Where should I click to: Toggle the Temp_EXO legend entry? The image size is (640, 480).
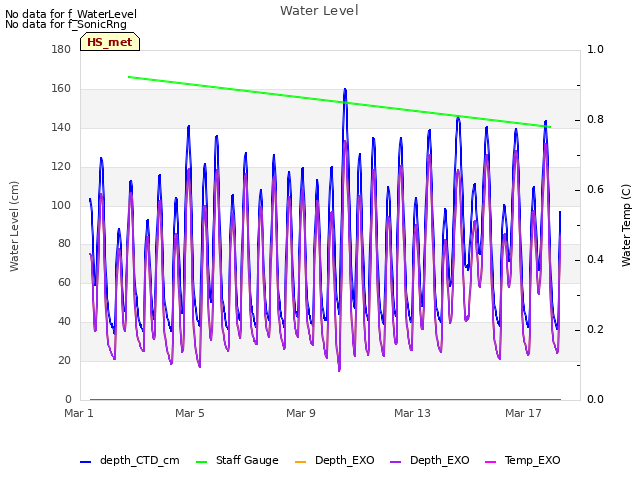(522, 460)
